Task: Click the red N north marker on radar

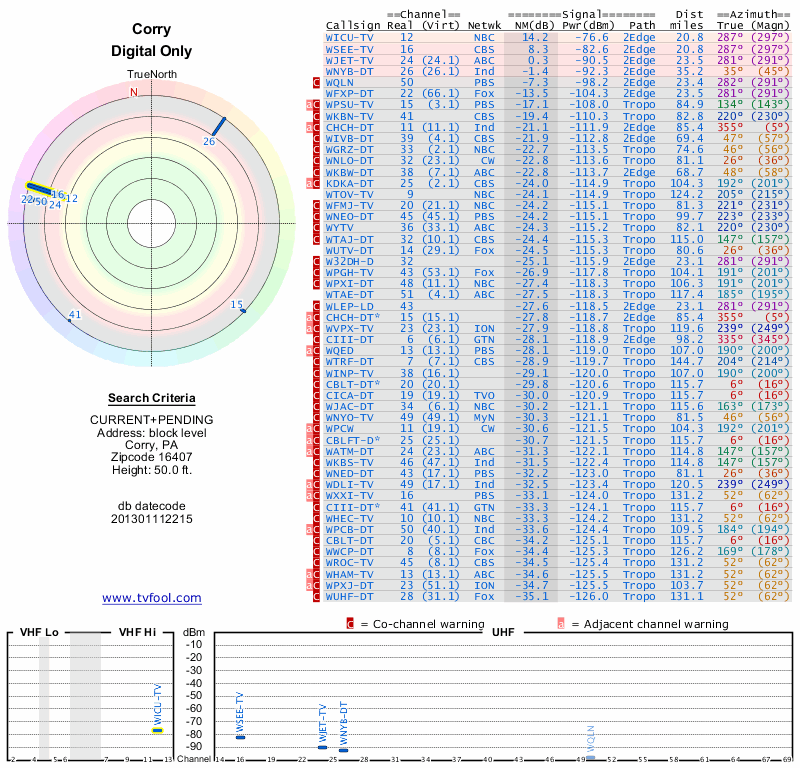Action: [134, 92]
